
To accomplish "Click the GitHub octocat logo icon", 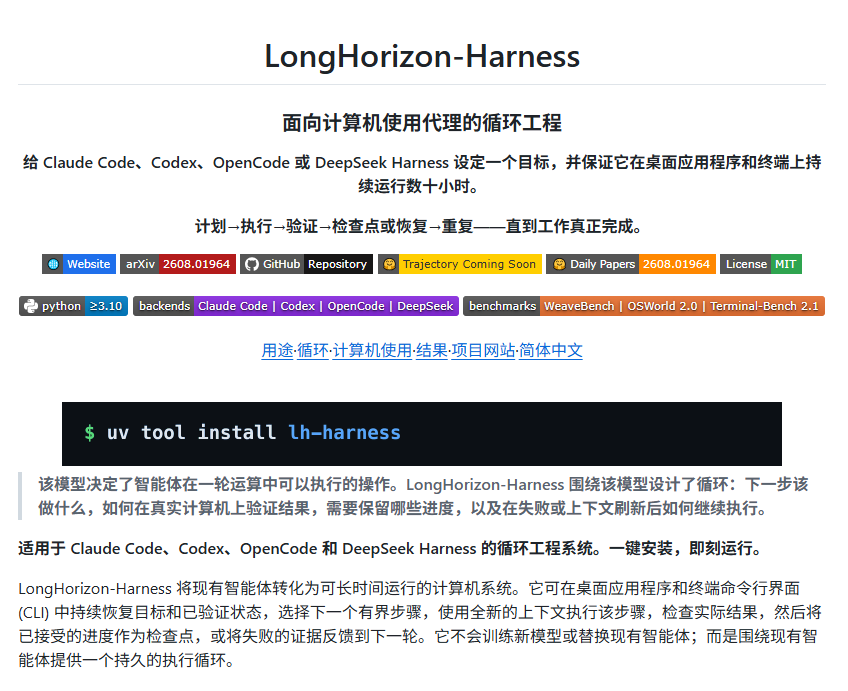I will pyautogui.click(x=251, y=264).
